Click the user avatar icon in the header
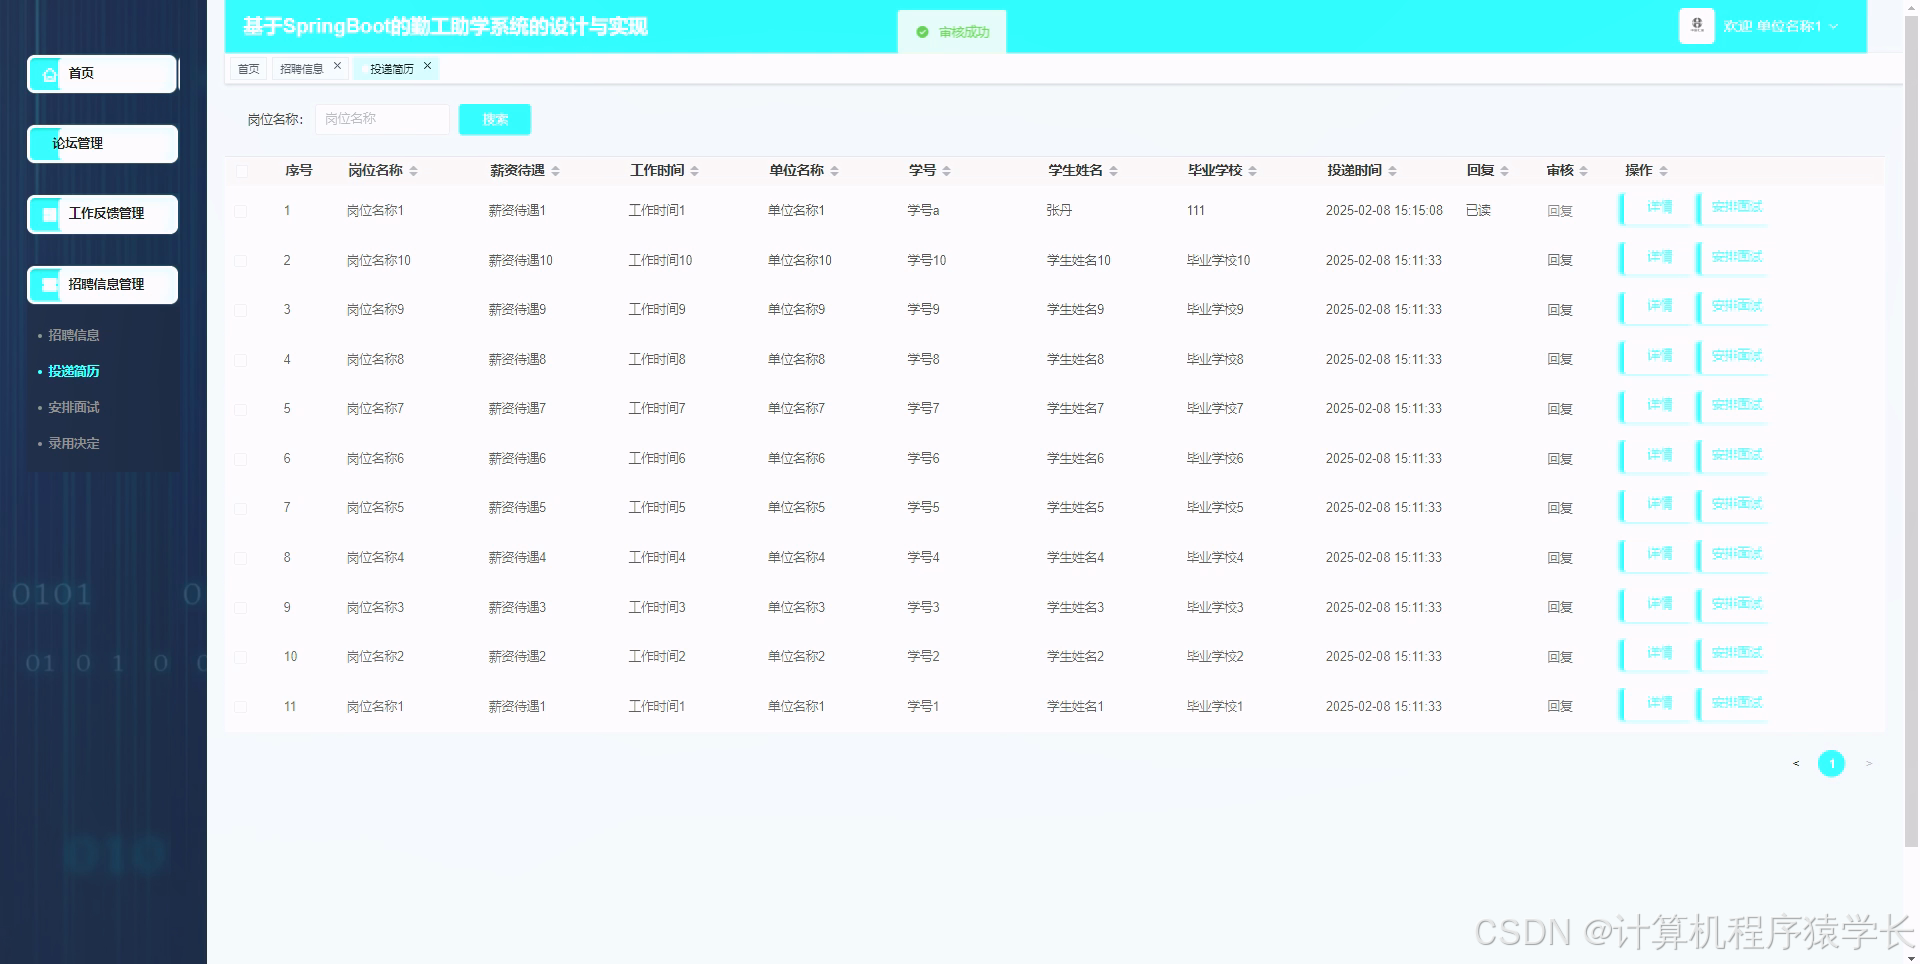 coord(1696,26)
